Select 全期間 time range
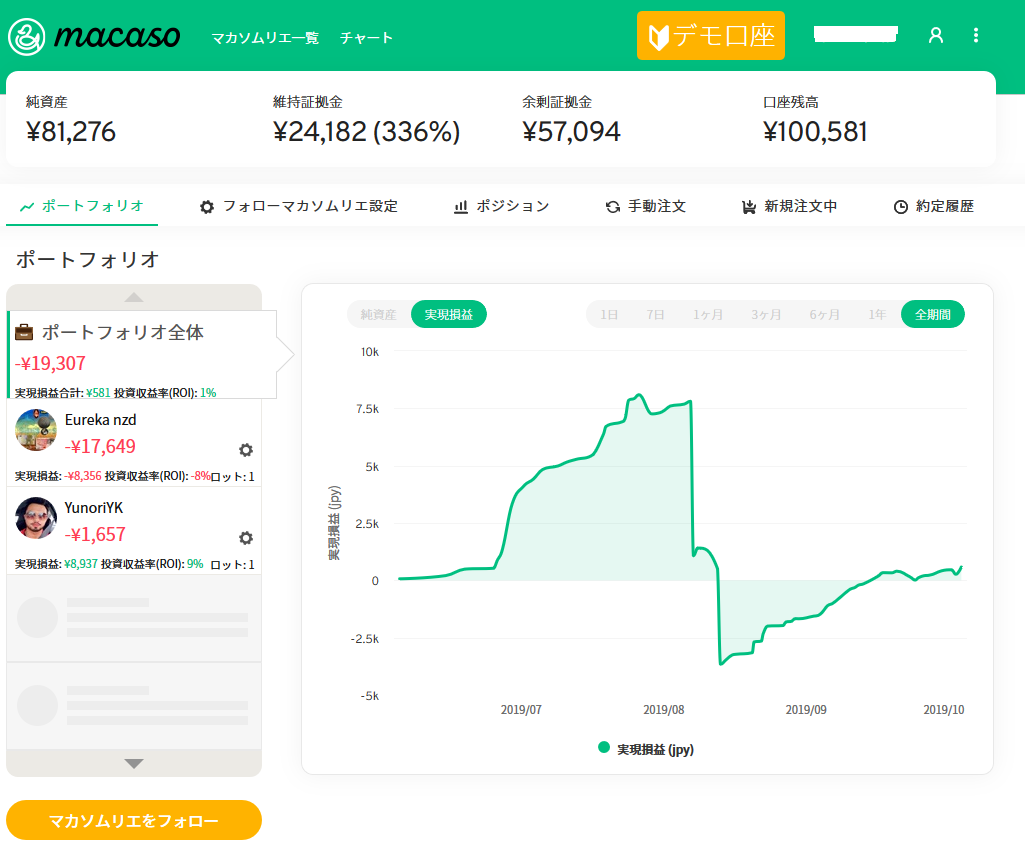The image size is (1025, 855). pyautogui.click(x=932, y=314)
